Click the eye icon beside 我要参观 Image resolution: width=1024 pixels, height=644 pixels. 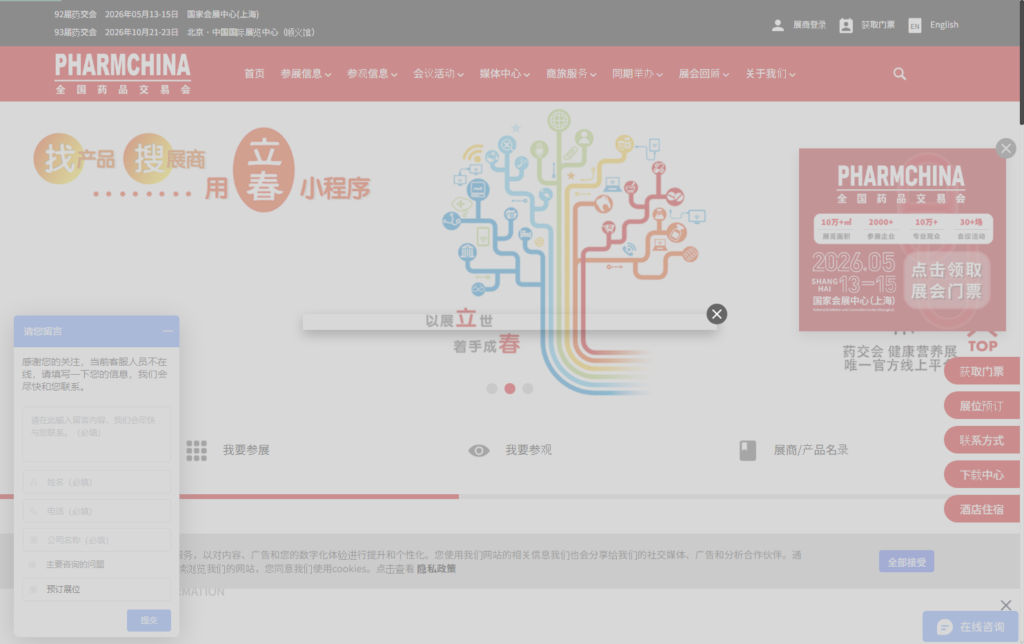[479, 451]
